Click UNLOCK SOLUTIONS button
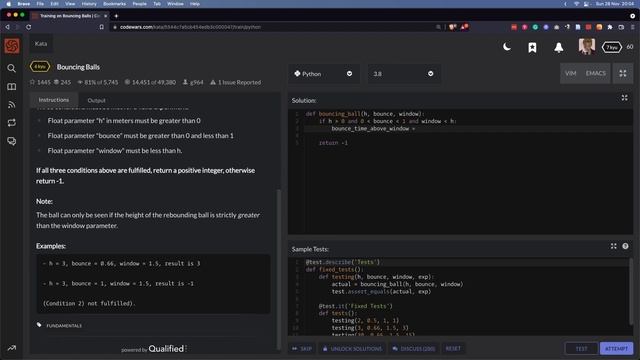 (353, 349)
